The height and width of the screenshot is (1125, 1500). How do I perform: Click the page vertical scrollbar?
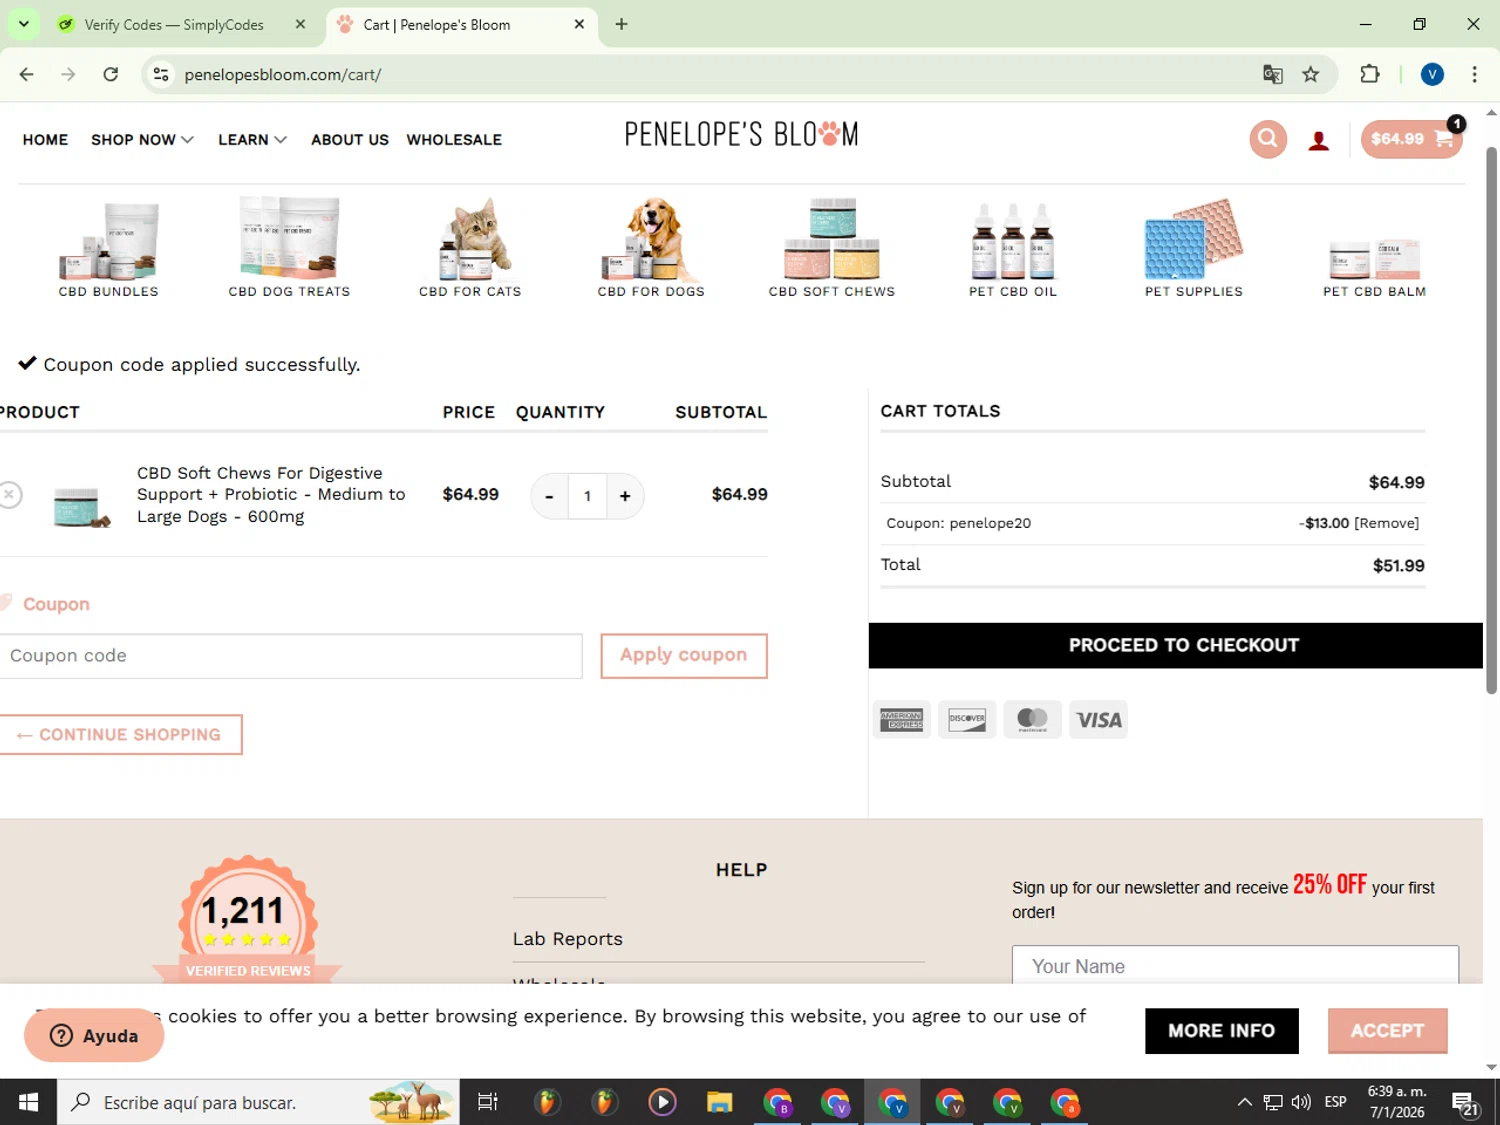tap(1491, 420)
